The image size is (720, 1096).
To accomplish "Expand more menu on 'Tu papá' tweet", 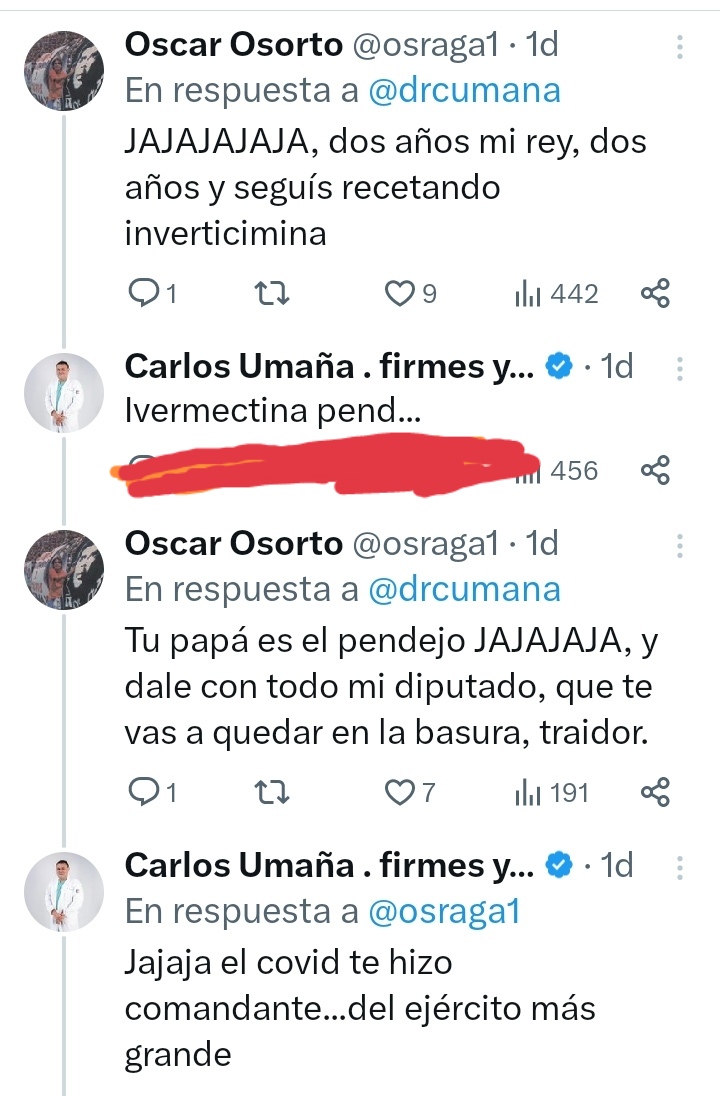I will click(679, 546).
